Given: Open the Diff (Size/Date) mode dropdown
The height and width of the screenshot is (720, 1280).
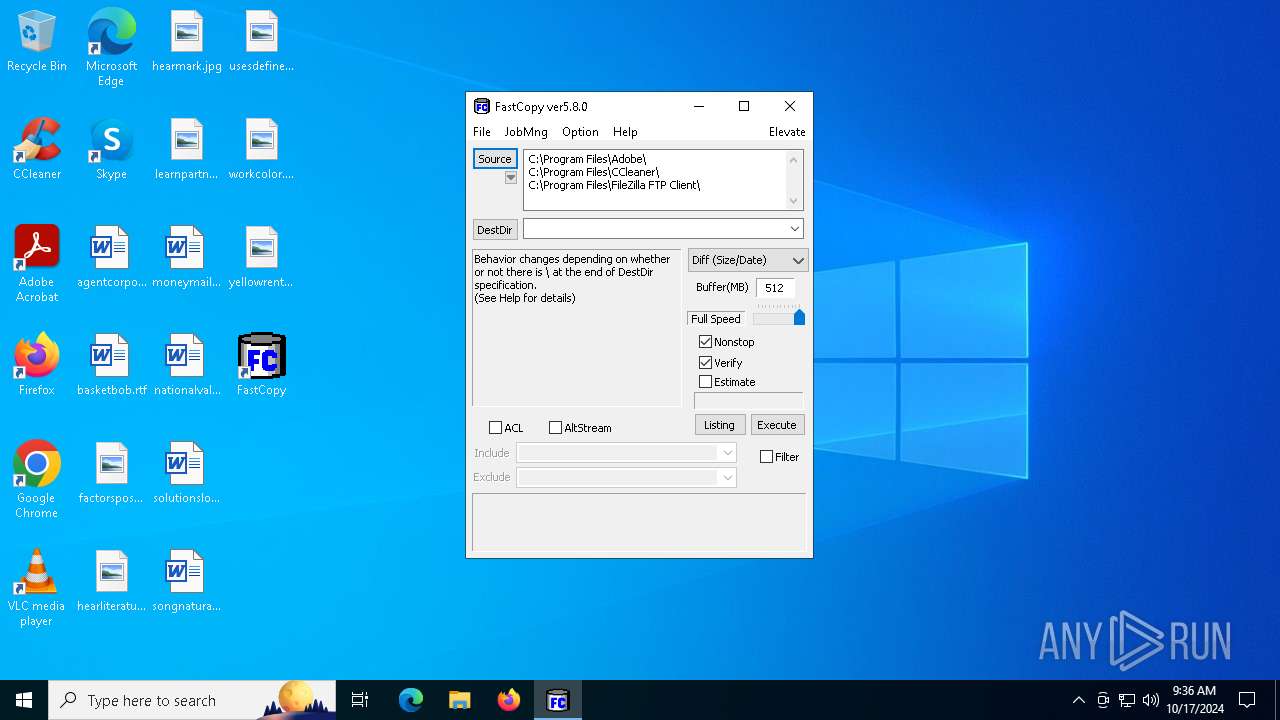Looking at the screenshot, I should 748,260.
